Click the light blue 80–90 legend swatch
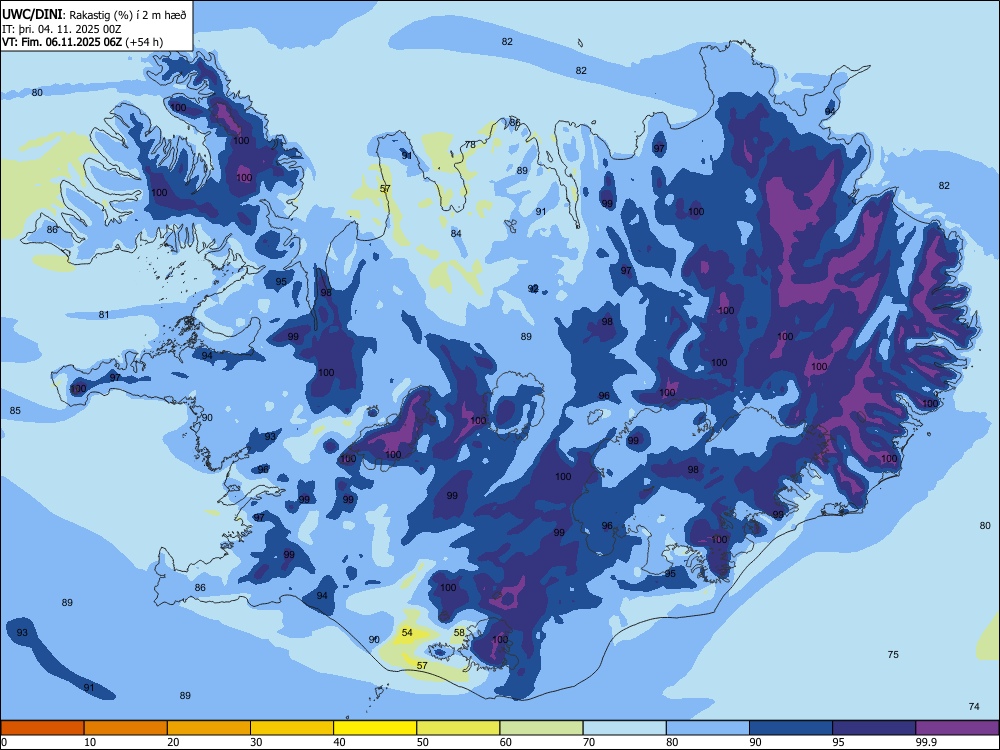The width and height of the screenshot is (1000, 750). 708,728
